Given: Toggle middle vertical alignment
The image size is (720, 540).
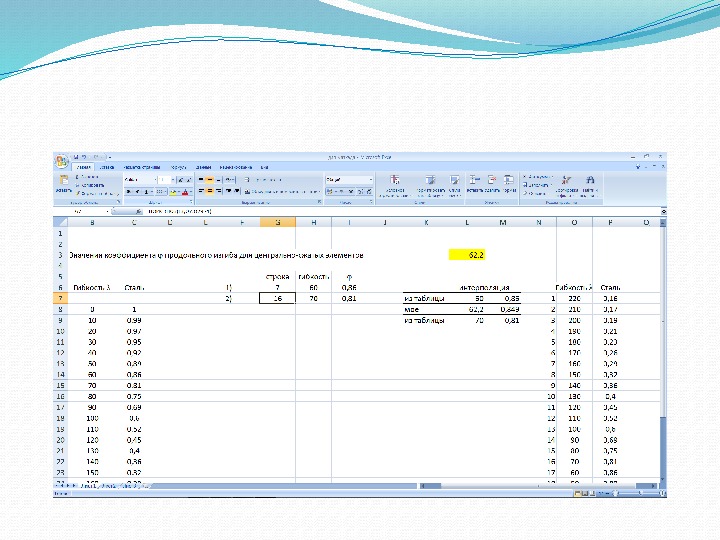Looking at the screenshot, I should 210,180.
